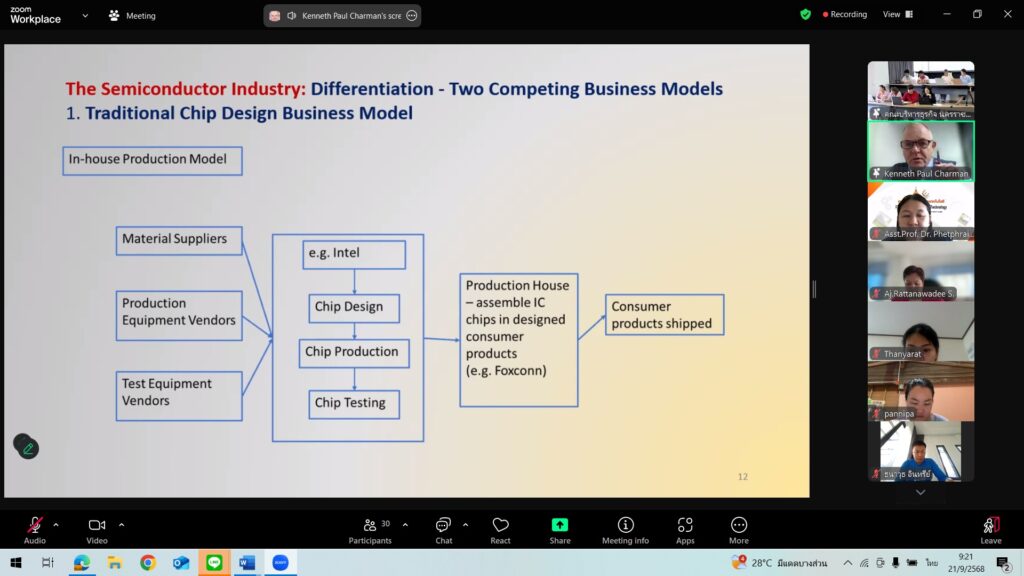This screenshot has height=576, width=1024.
Task: Expand the audio settings caret
Action: [x=56, y=524]
